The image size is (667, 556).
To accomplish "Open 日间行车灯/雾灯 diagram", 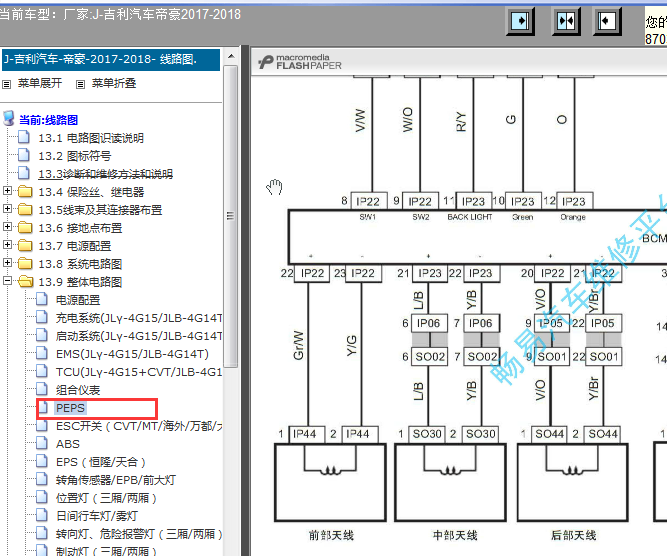I will click(97, 516).
